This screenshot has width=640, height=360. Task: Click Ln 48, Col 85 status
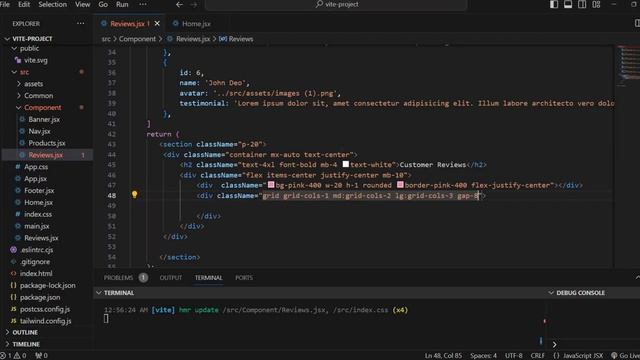(443, 356)
